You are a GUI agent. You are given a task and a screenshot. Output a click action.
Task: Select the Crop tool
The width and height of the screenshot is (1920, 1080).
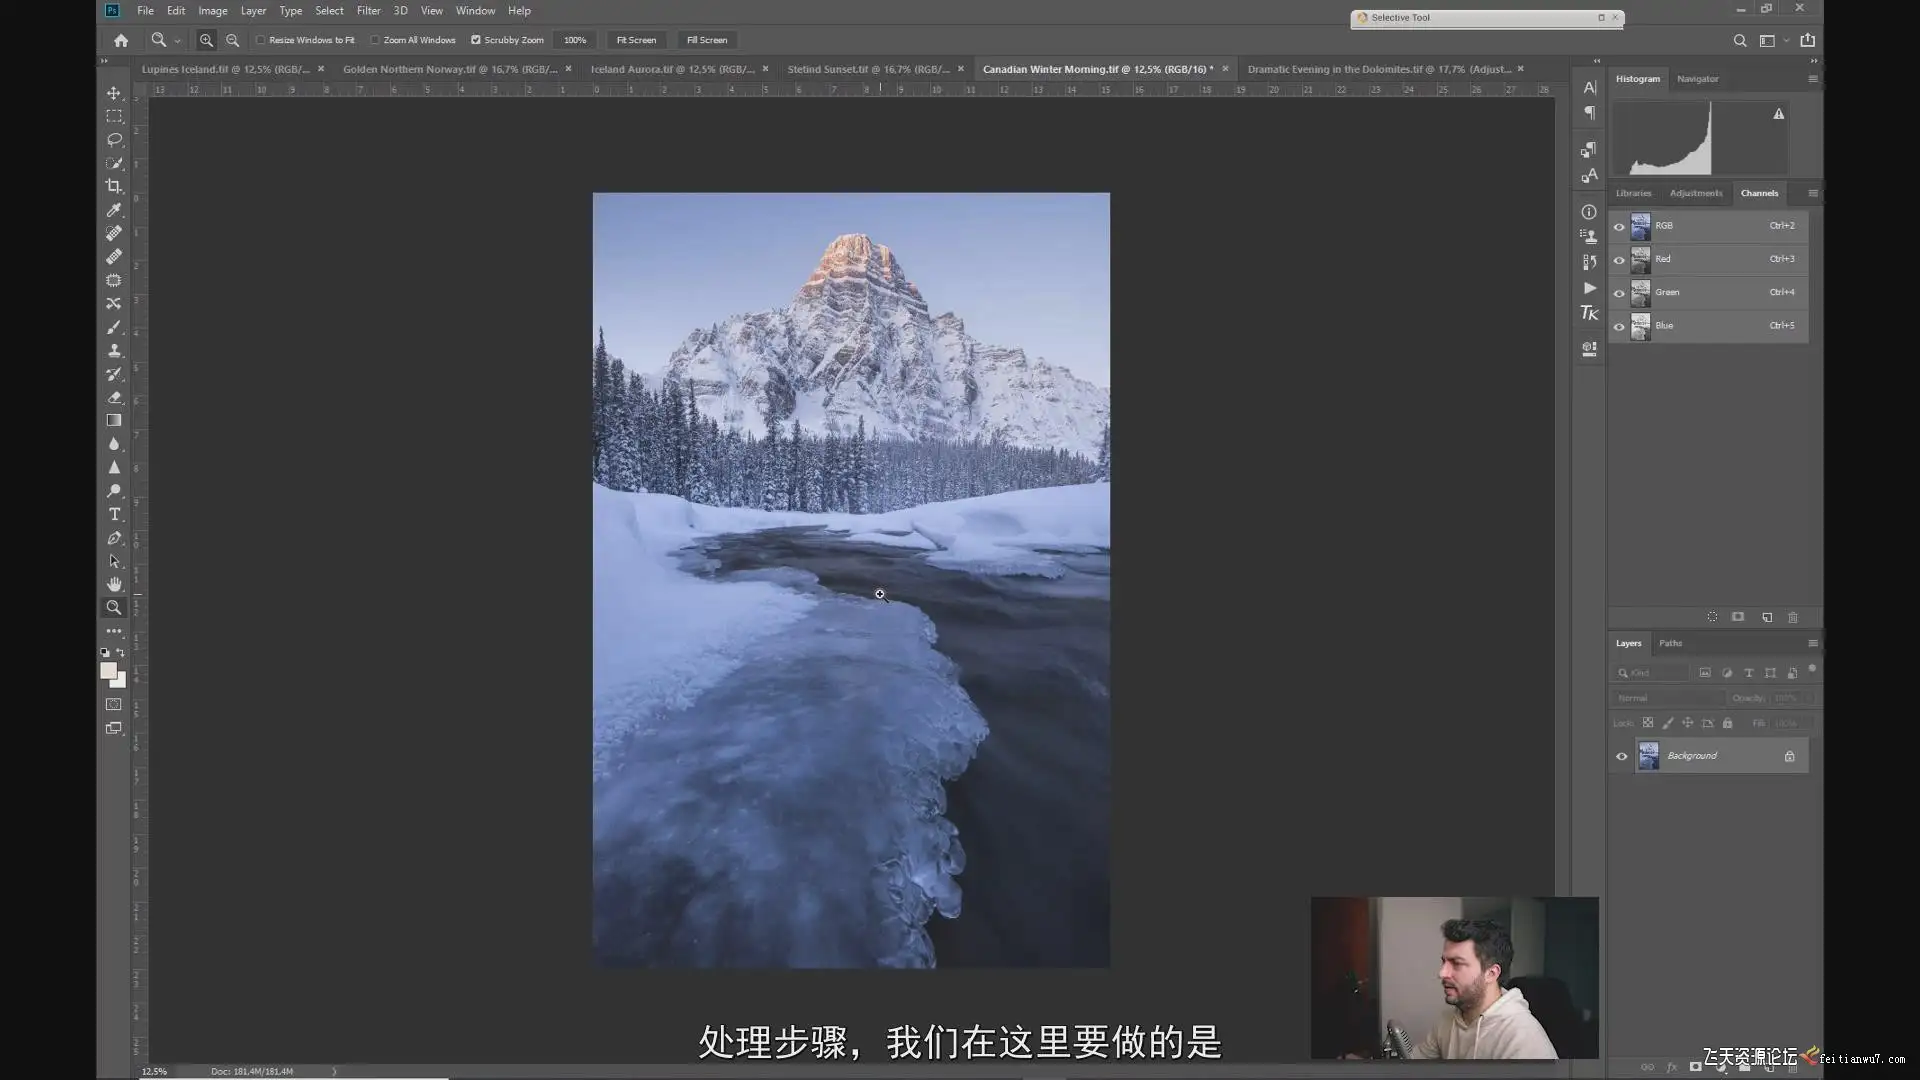pos(114,186)
